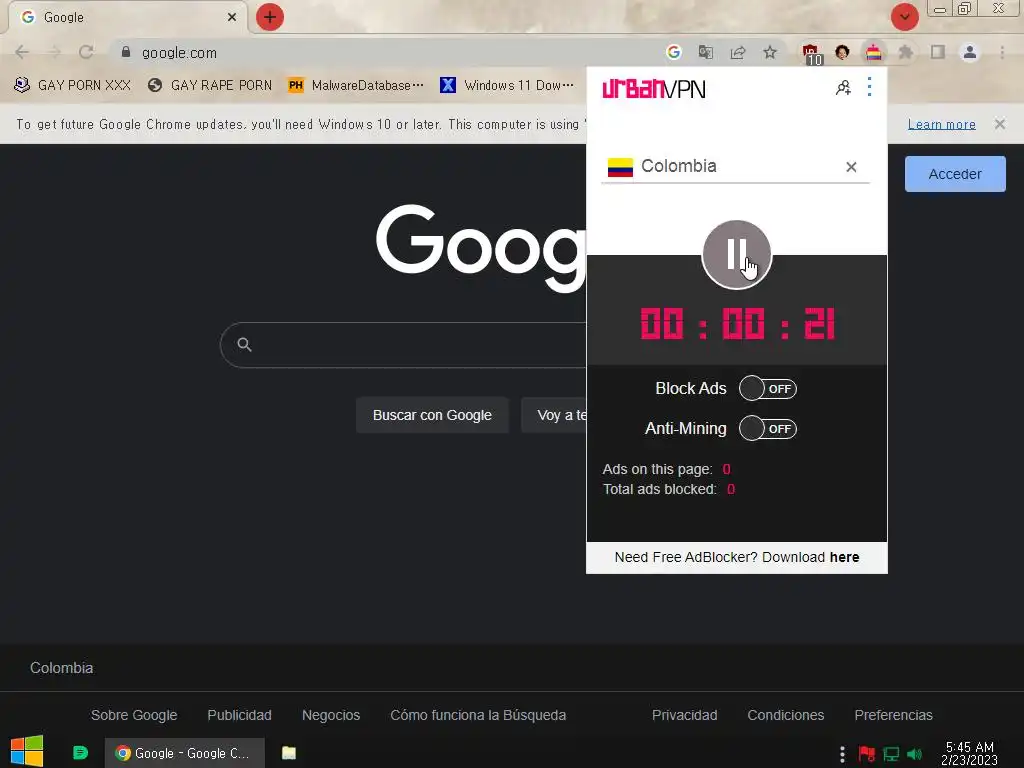Bookmark this page with the star icon
Image resolution: width=1024 pixels, height=768 pixels.
(x=770, y=52)
